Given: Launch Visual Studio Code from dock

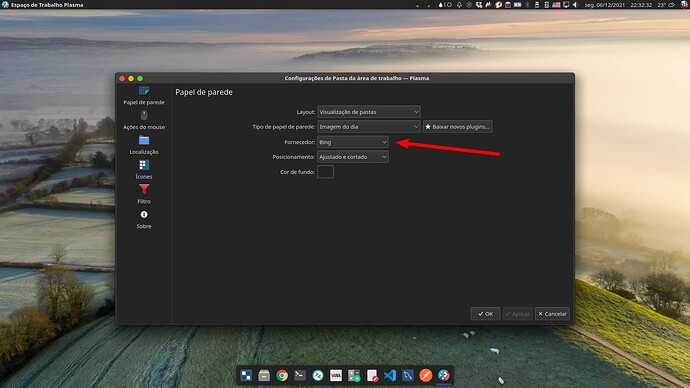Looking at the screenshot, I should click(x=390, y=375).
